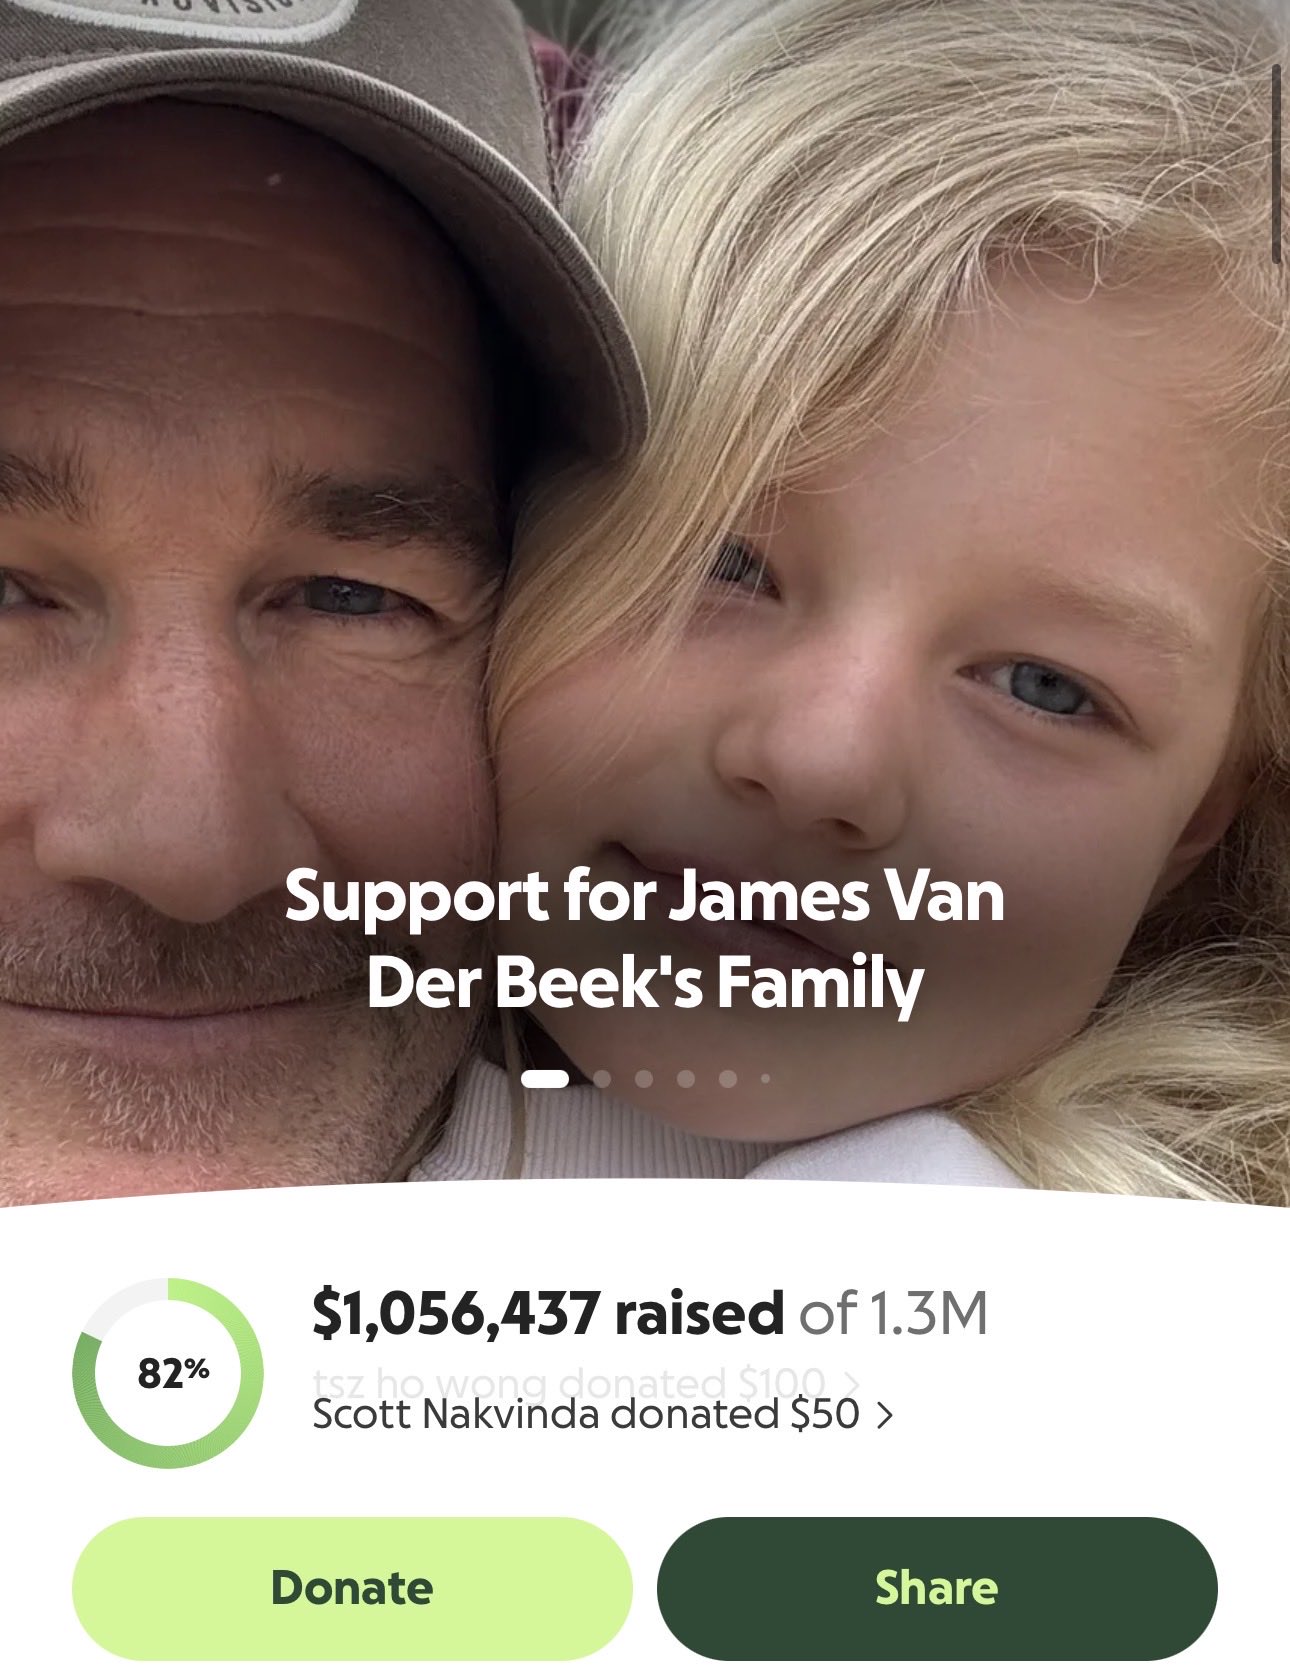Screen dimensions: 1290x1673
Task: Click the "of 1.3M" goal text
Action: tap(893, 1314)
